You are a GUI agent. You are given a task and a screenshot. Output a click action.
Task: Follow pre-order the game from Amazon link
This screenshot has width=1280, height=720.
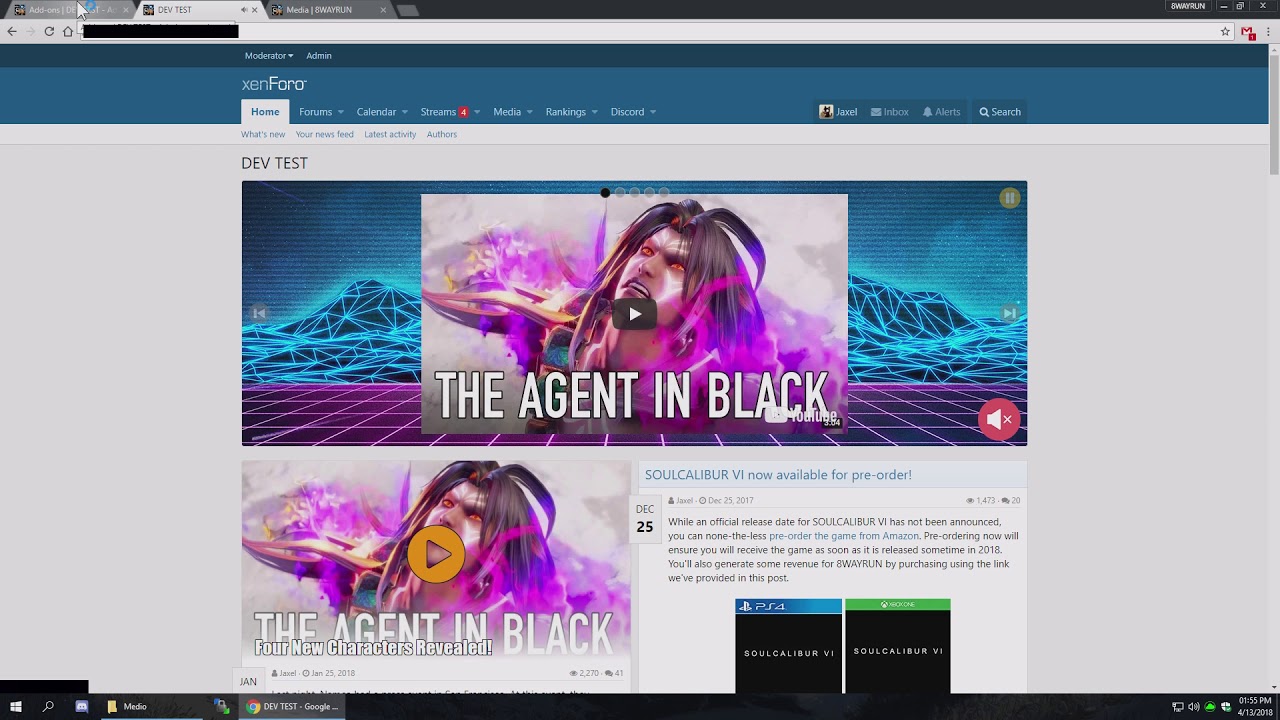point(844,536)
